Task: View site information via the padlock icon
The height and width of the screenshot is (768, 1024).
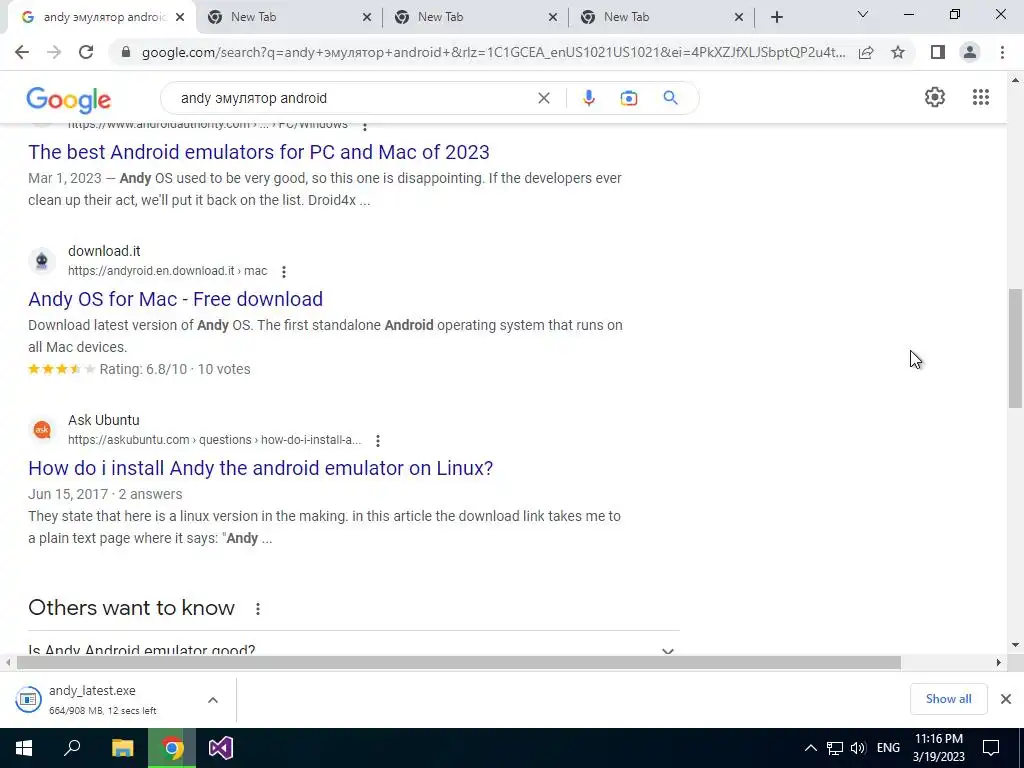Action: pos(126,52)
